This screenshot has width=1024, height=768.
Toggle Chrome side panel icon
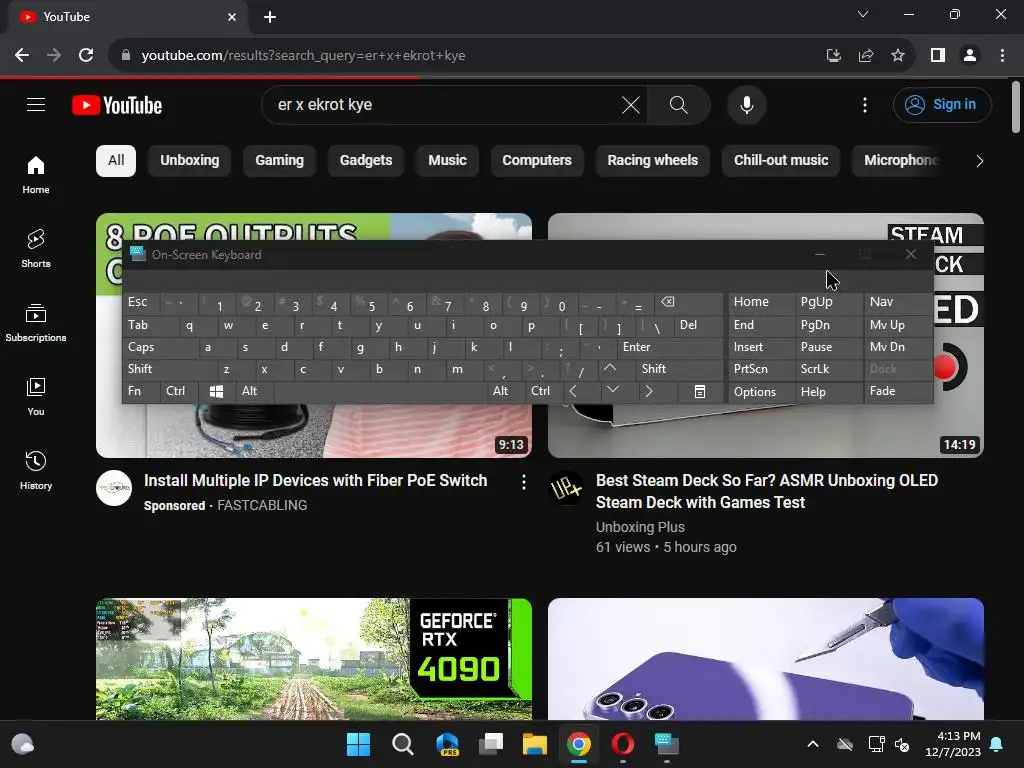click(938, 56)
